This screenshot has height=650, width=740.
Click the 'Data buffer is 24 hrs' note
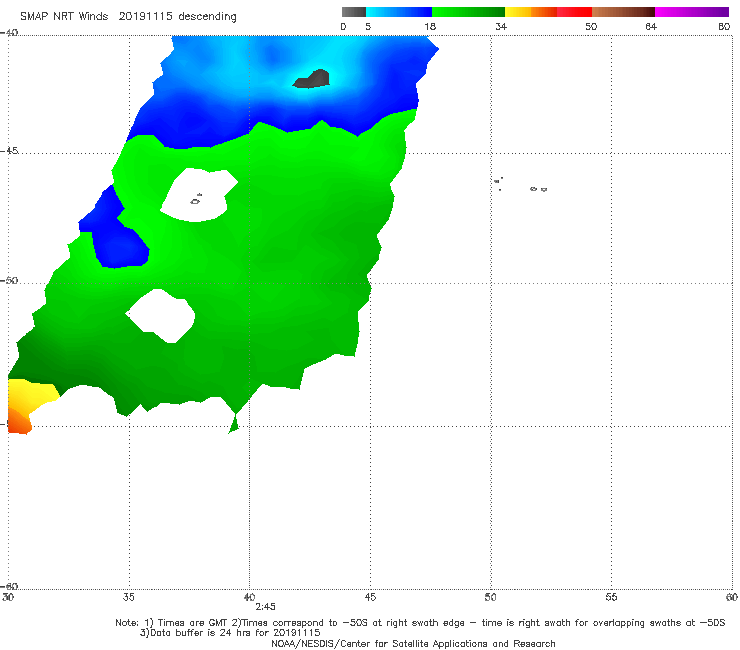point(230,633)
